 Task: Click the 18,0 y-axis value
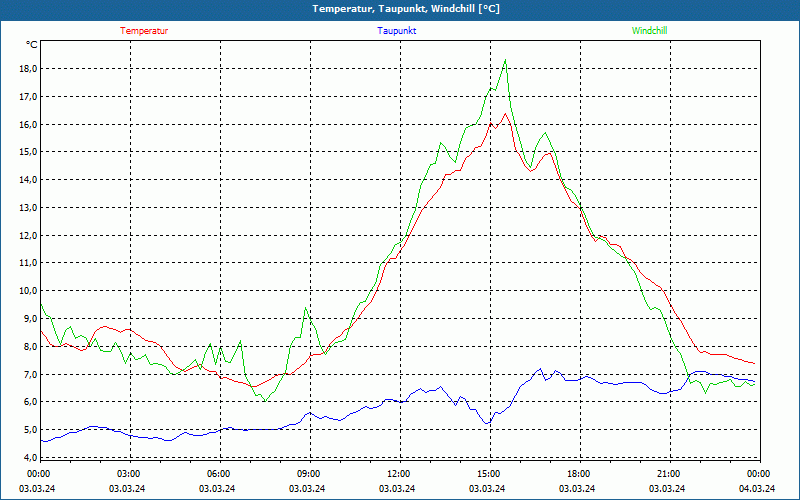click(28, 69)
